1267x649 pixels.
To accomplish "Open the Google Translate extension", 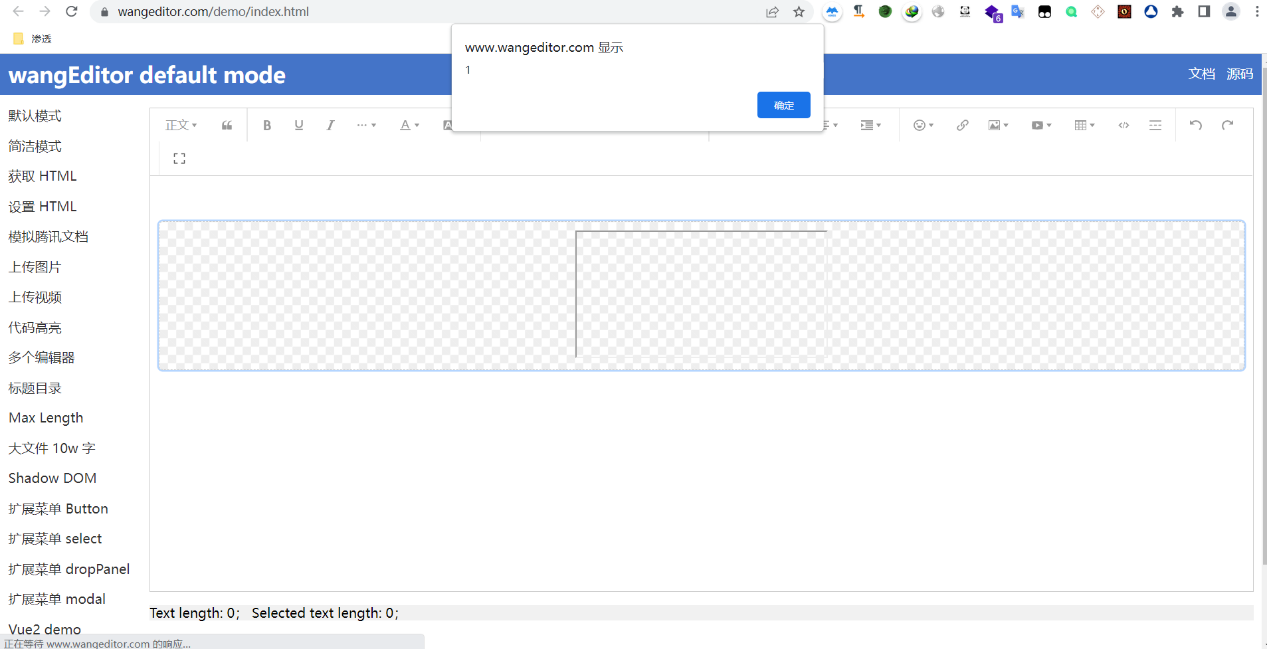I will 1018,12.
